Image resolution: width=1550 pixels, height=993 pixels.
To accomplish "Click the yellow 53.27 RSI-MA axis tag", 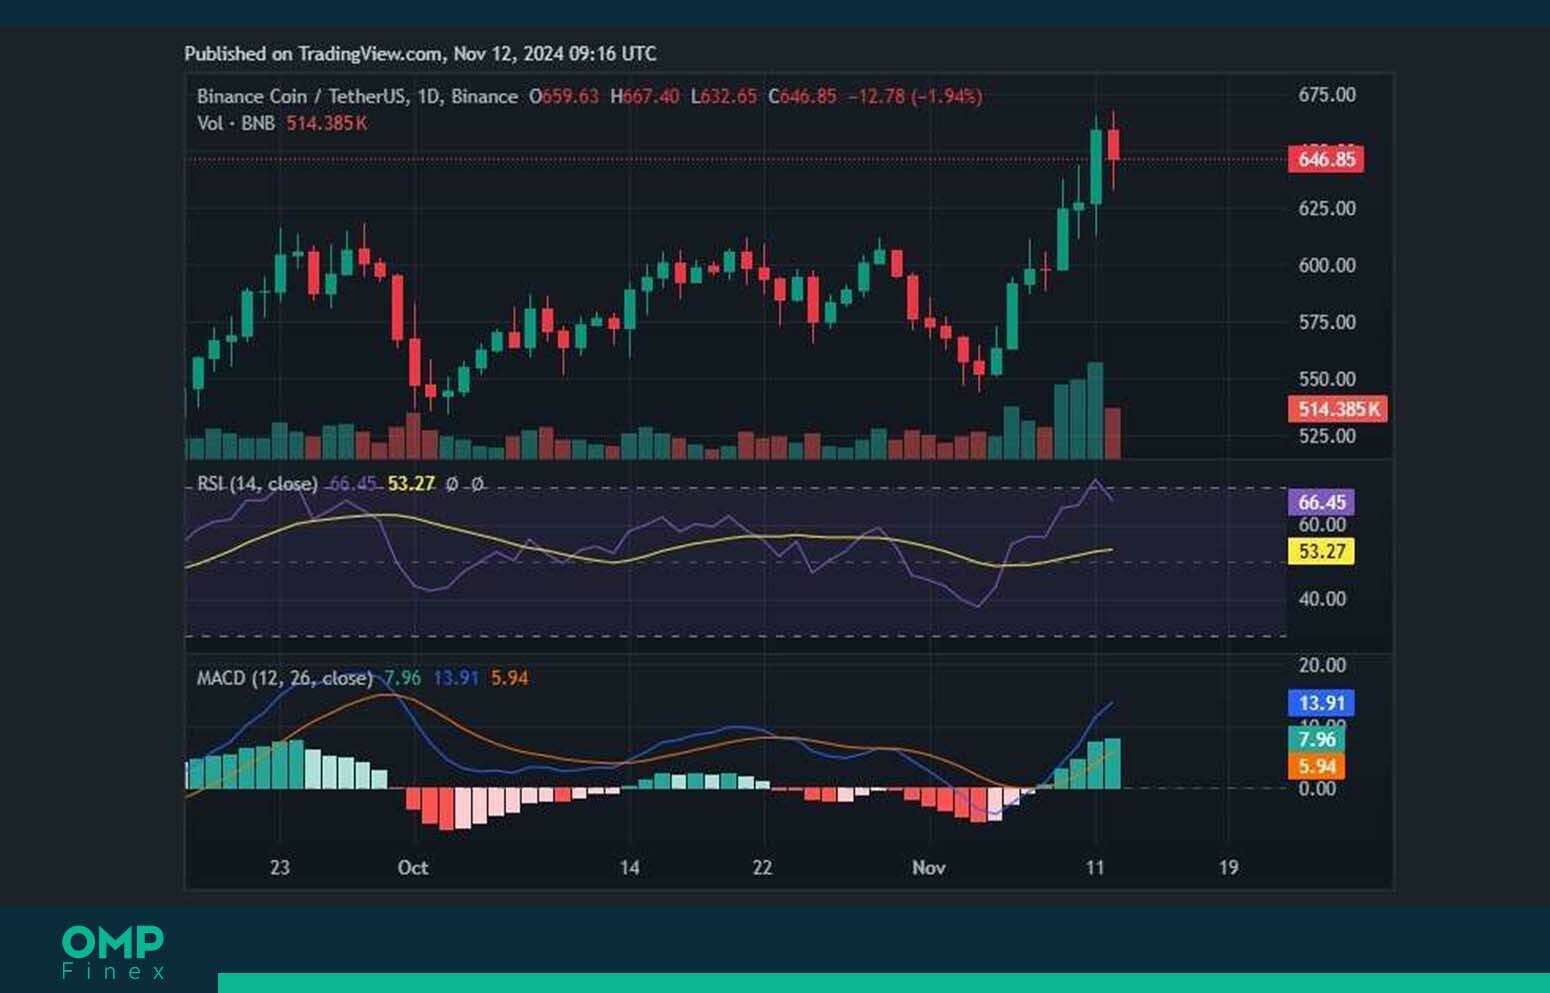I will [x=1321, y=551].
